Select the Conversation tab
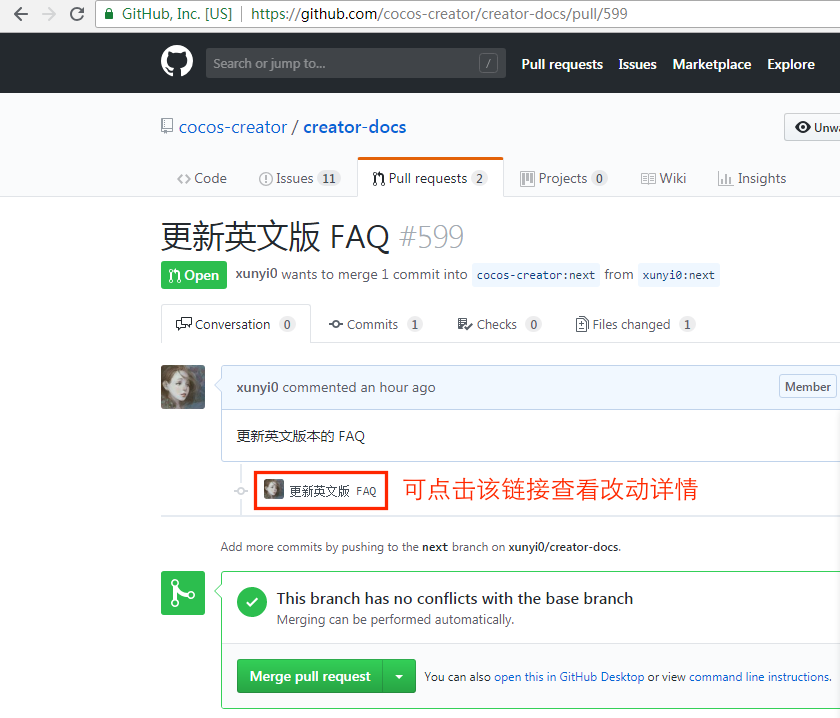Screen dimensions: 840x718 236,324
